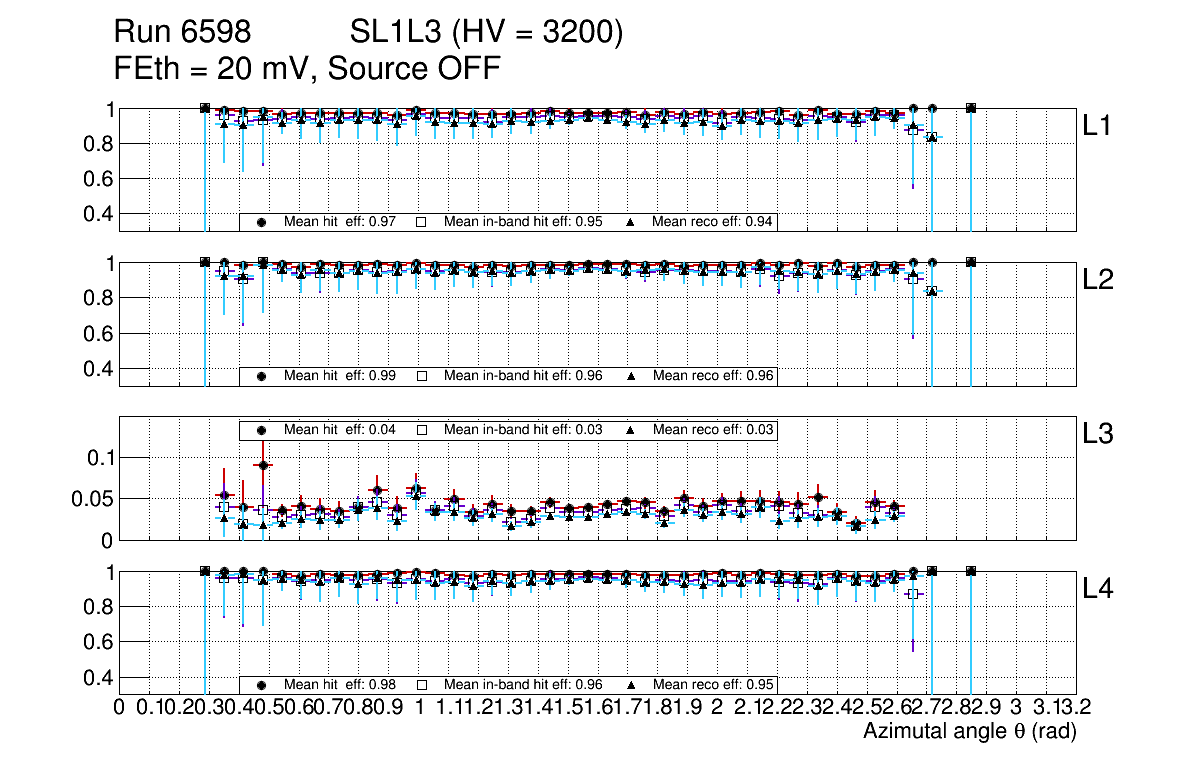Click the 'SL1L3 (HV = 3200)' heading
Screen dimensions: 1196x772
[487, 34]
